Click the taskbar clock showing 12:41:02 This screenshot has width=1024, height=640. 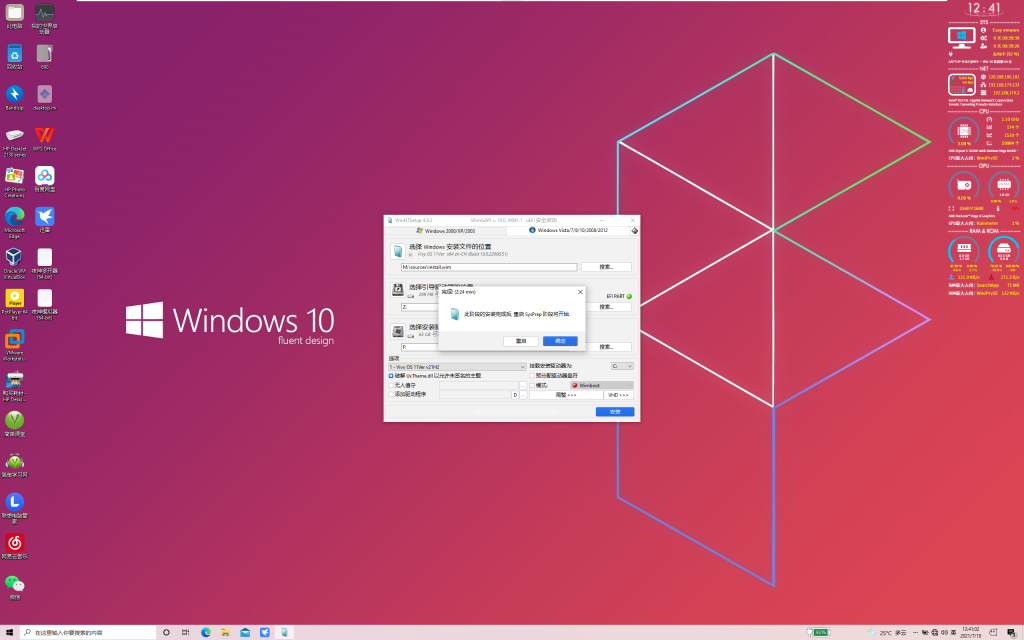[971, 632]
